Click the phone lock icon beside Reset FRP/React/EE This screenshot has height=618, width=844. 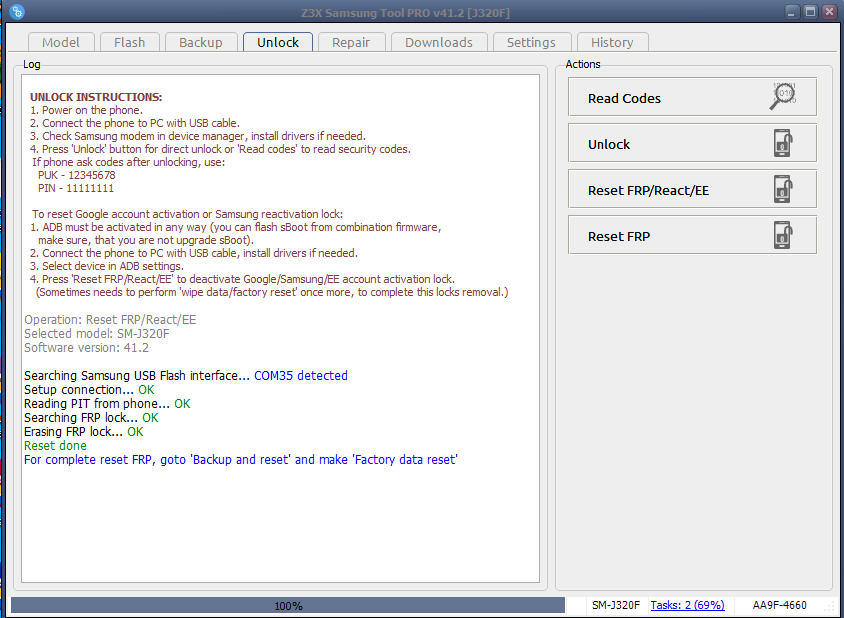(x=783, y=189)
